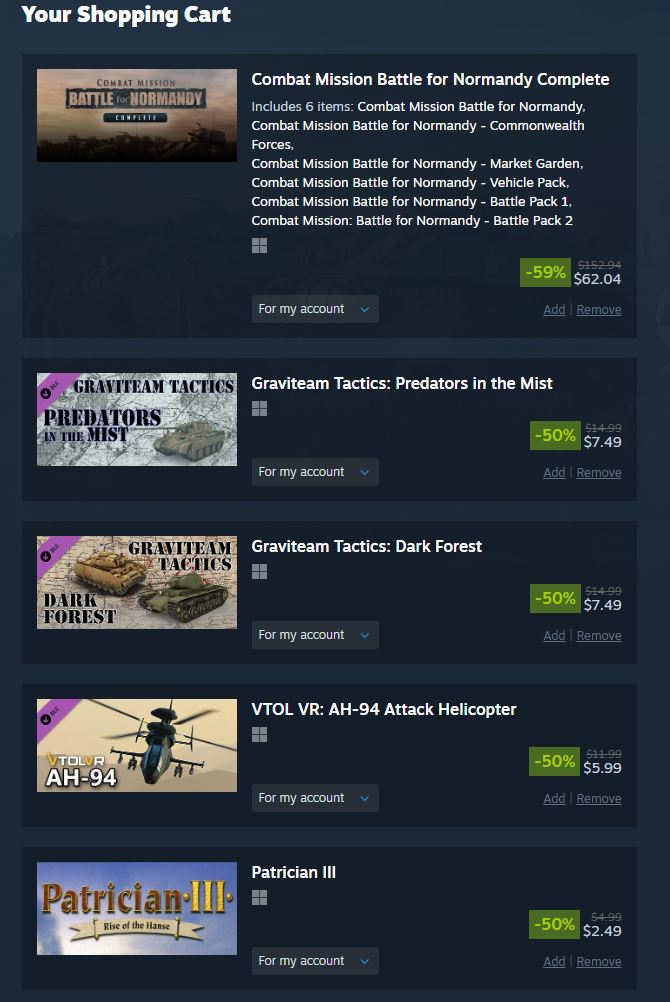Click Windows icon for Dark Forest

[x=260, y=571]
